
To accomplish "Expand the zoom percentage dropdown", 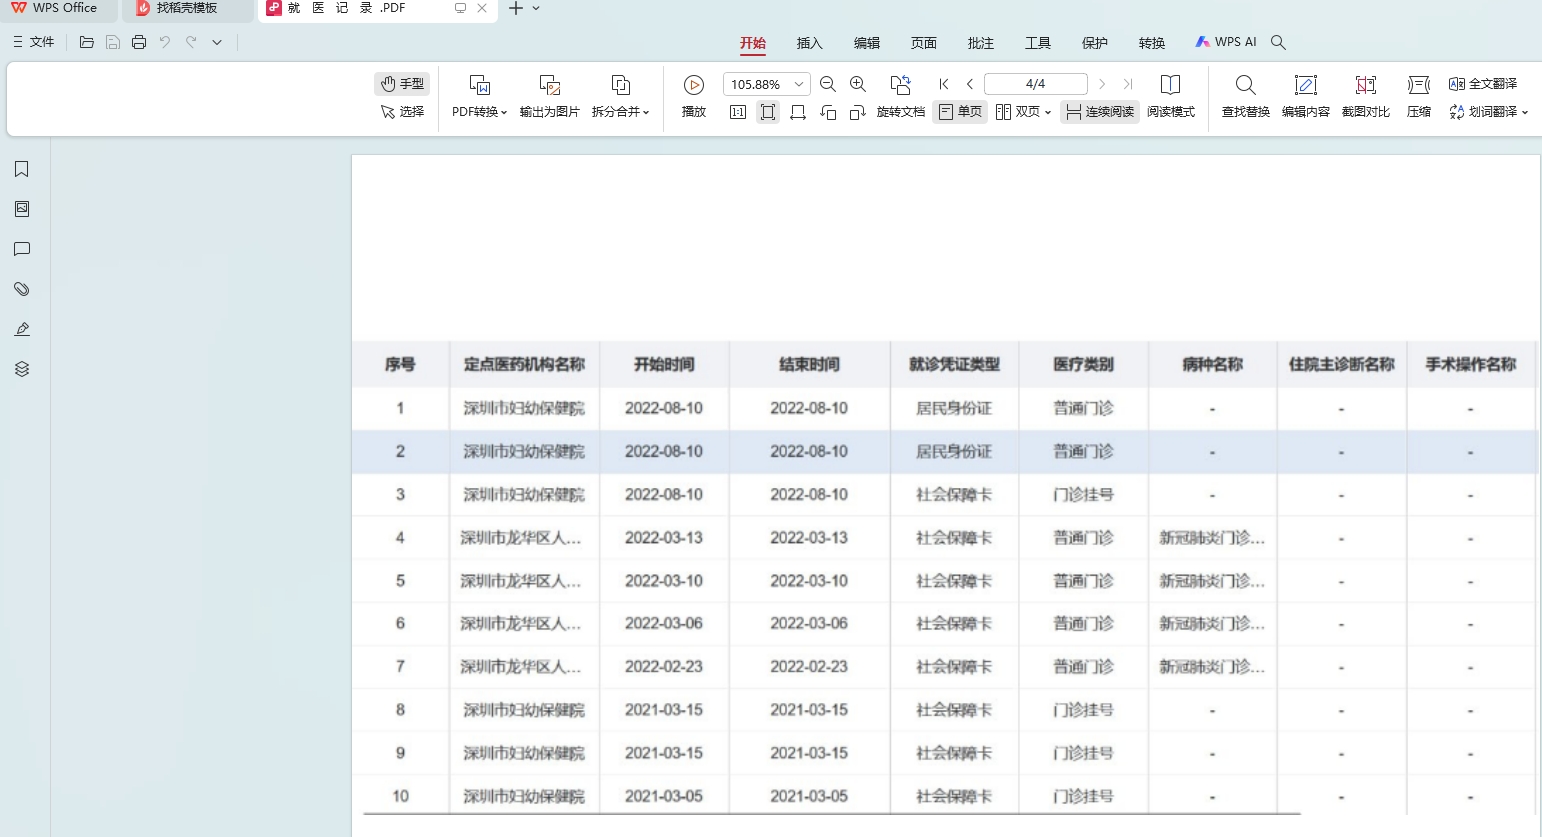I will tap(799, 84).
